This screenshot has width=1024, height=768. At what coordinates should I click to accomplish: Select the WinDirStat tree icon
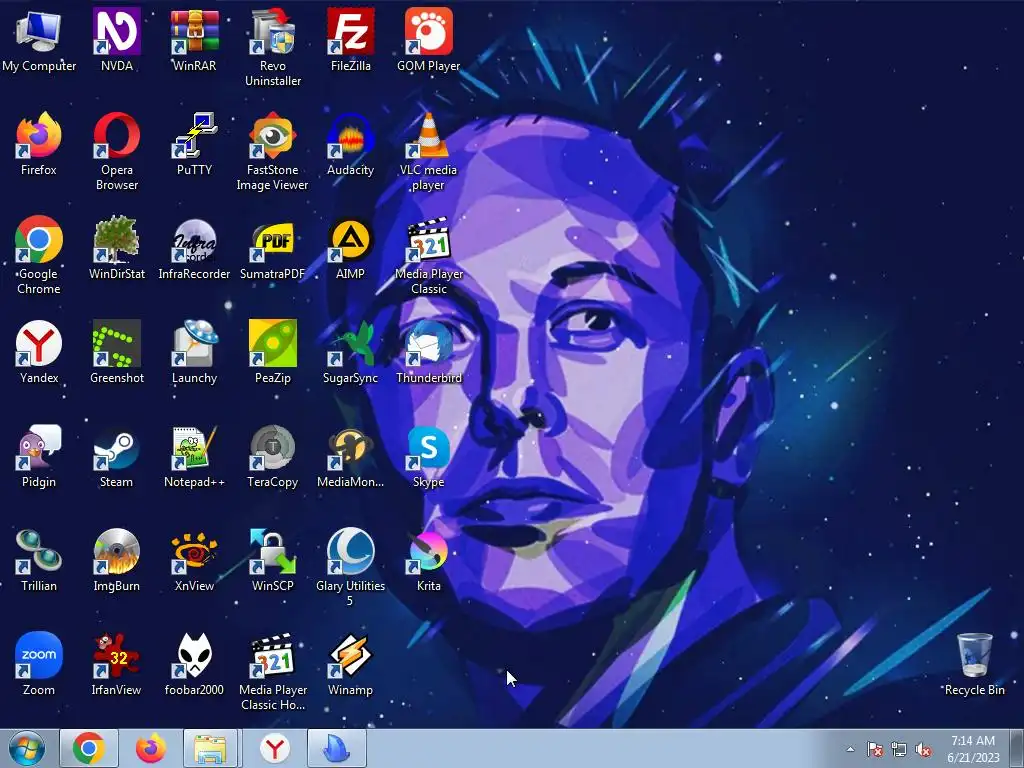(x=116, y=248)
